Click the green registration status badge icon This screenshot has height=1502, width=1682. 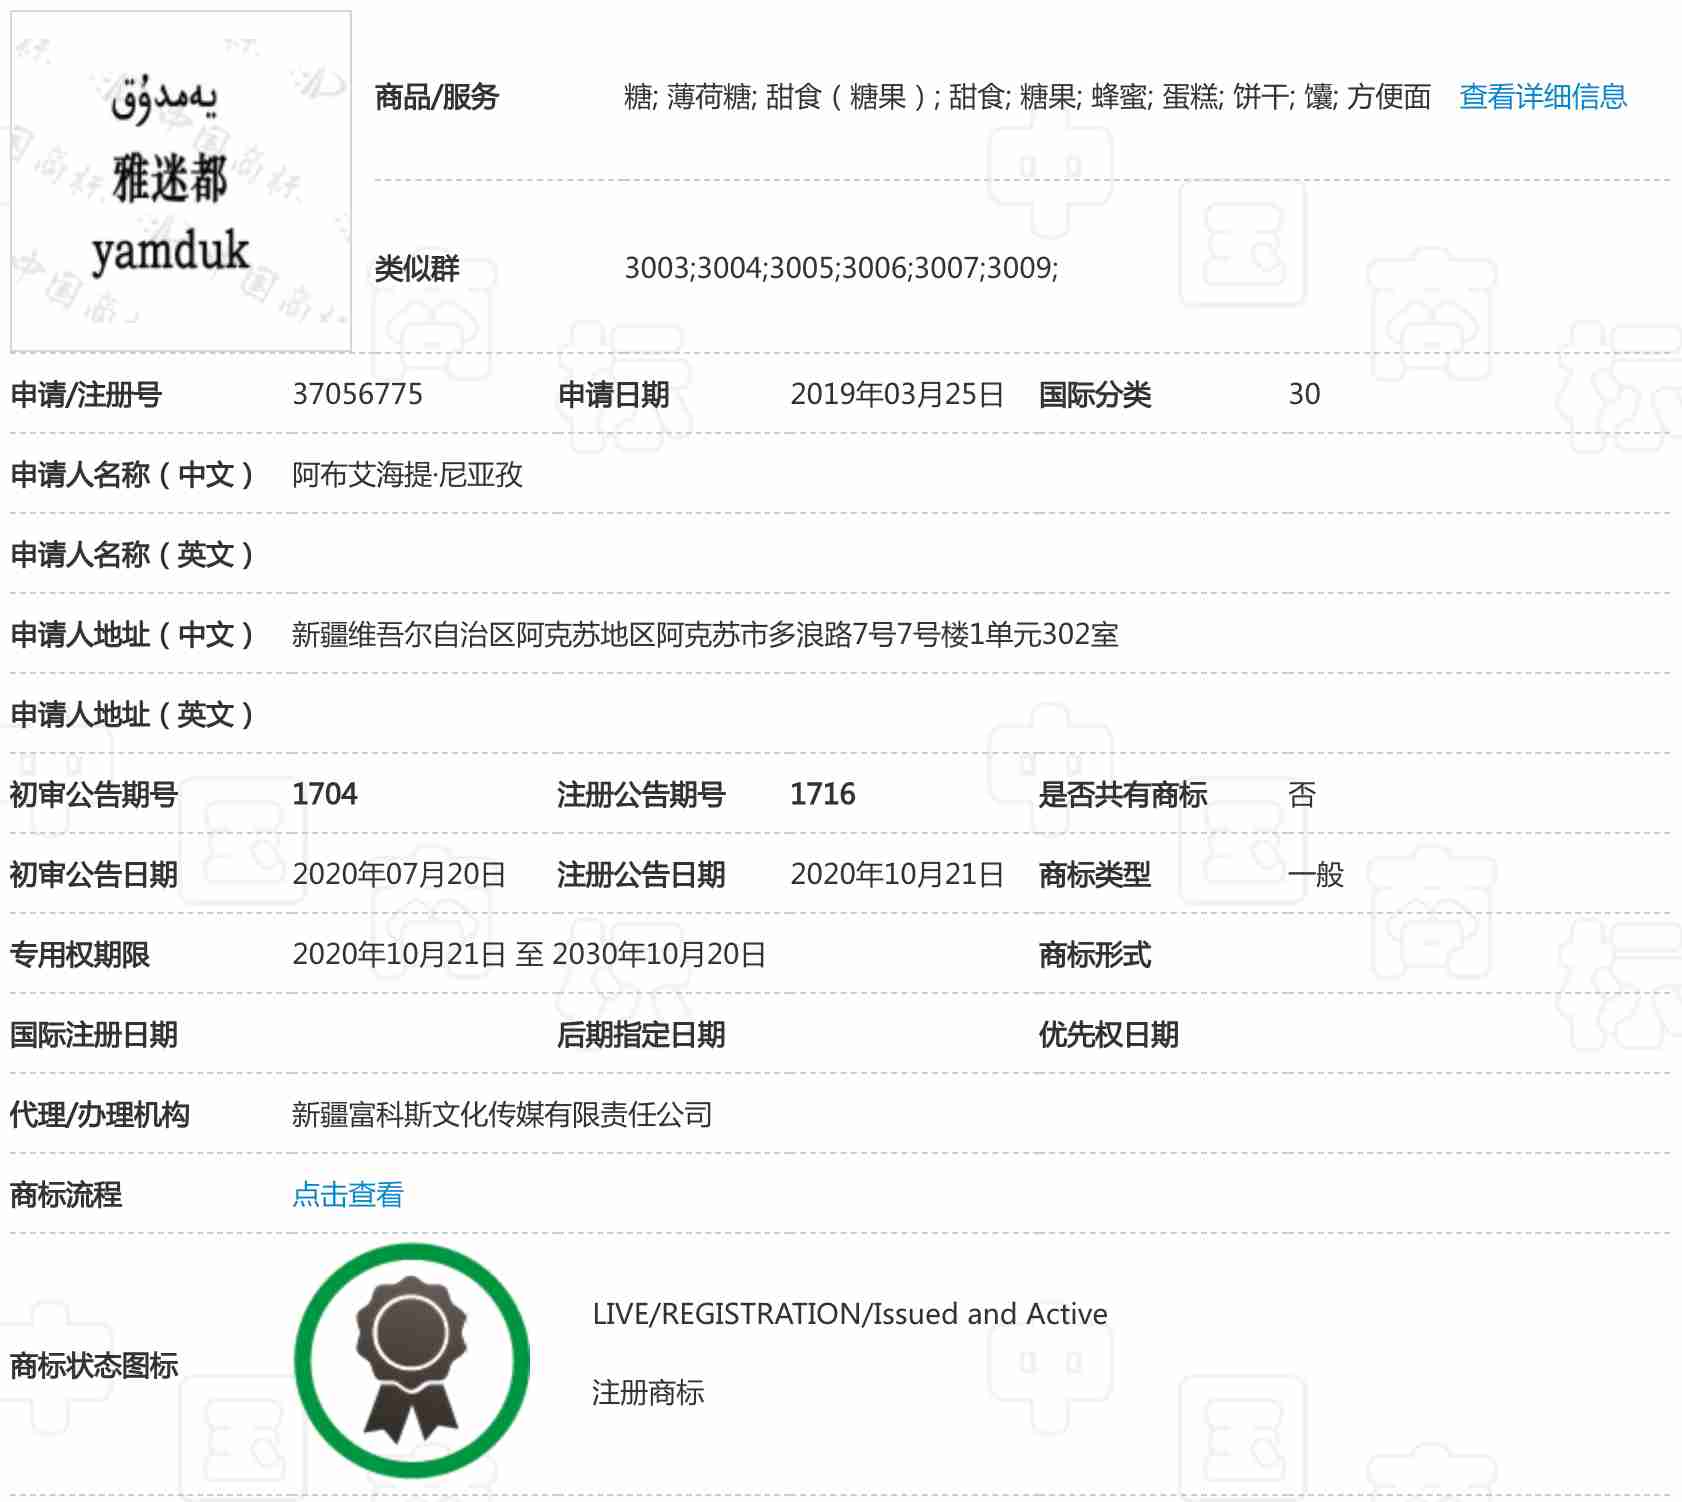coord(412,1360)
